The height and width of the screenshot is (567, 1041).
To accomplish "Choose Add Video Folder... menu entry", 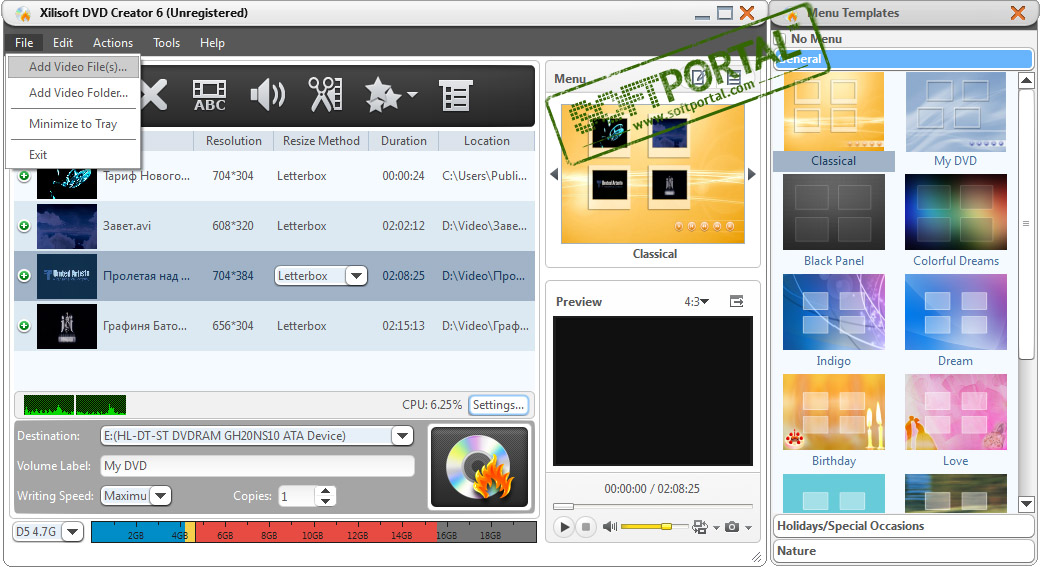I will coord(74,93).
